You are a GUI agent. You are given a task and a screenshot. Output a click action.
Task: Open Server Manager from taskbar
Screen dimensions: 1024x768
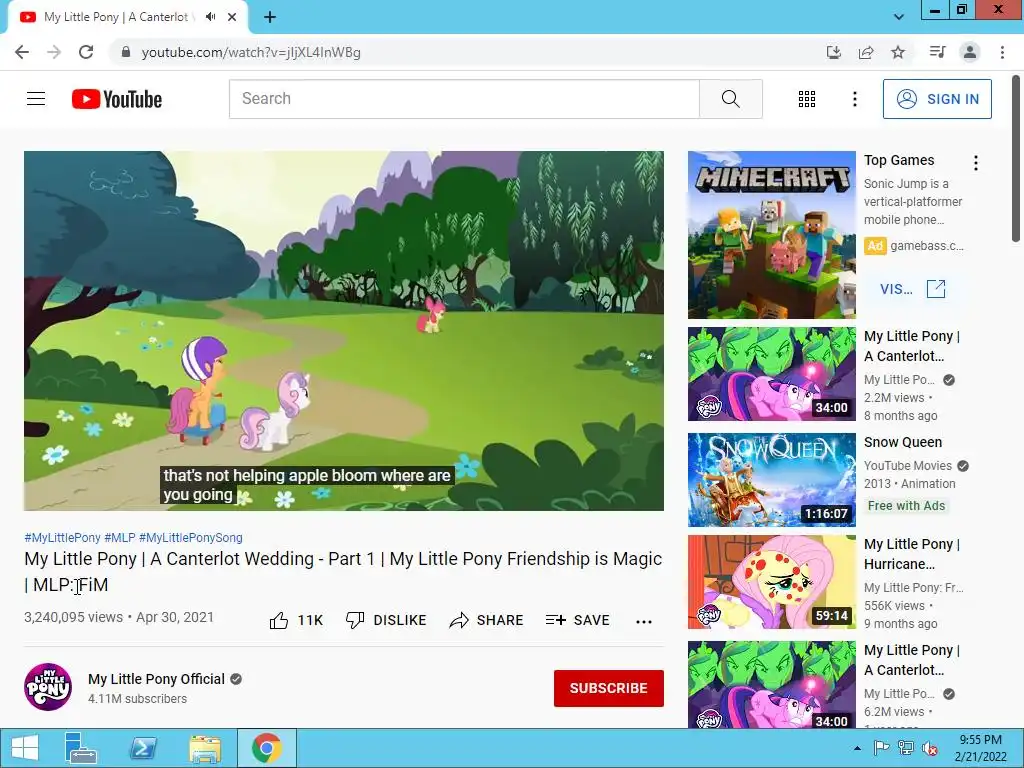80,748
